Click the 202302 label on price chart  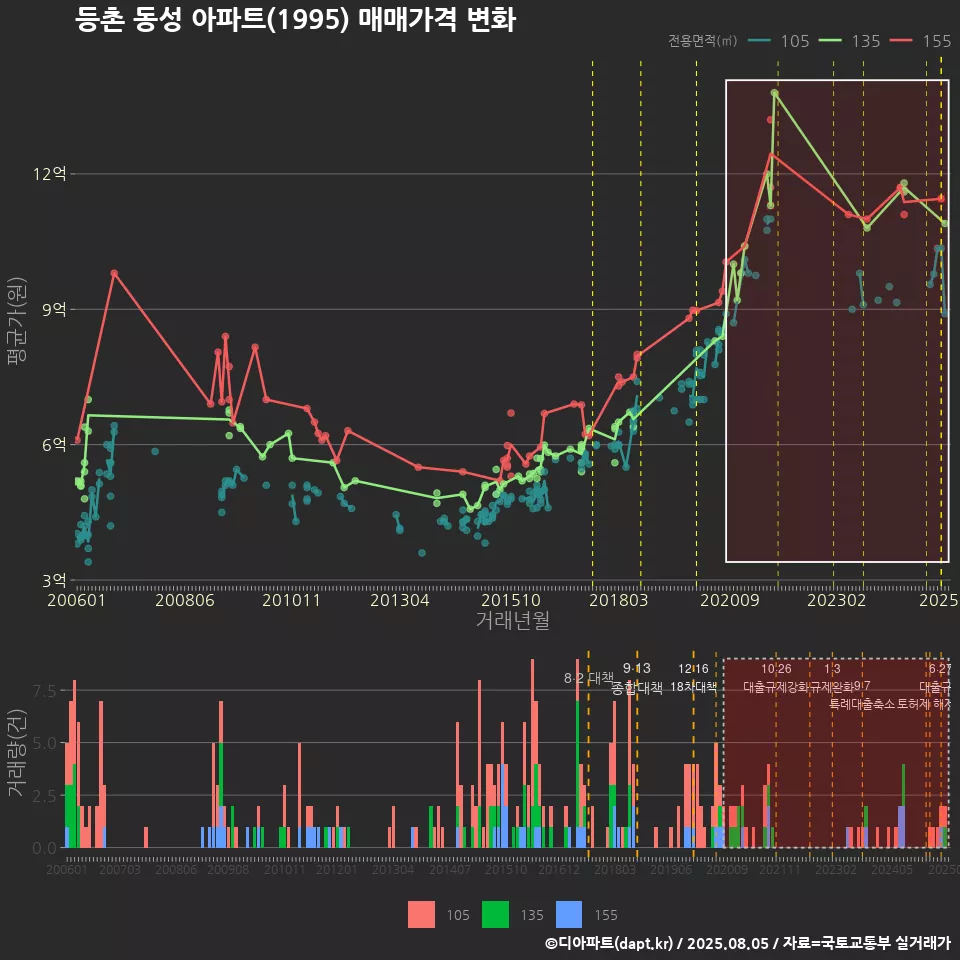[836, 600]
